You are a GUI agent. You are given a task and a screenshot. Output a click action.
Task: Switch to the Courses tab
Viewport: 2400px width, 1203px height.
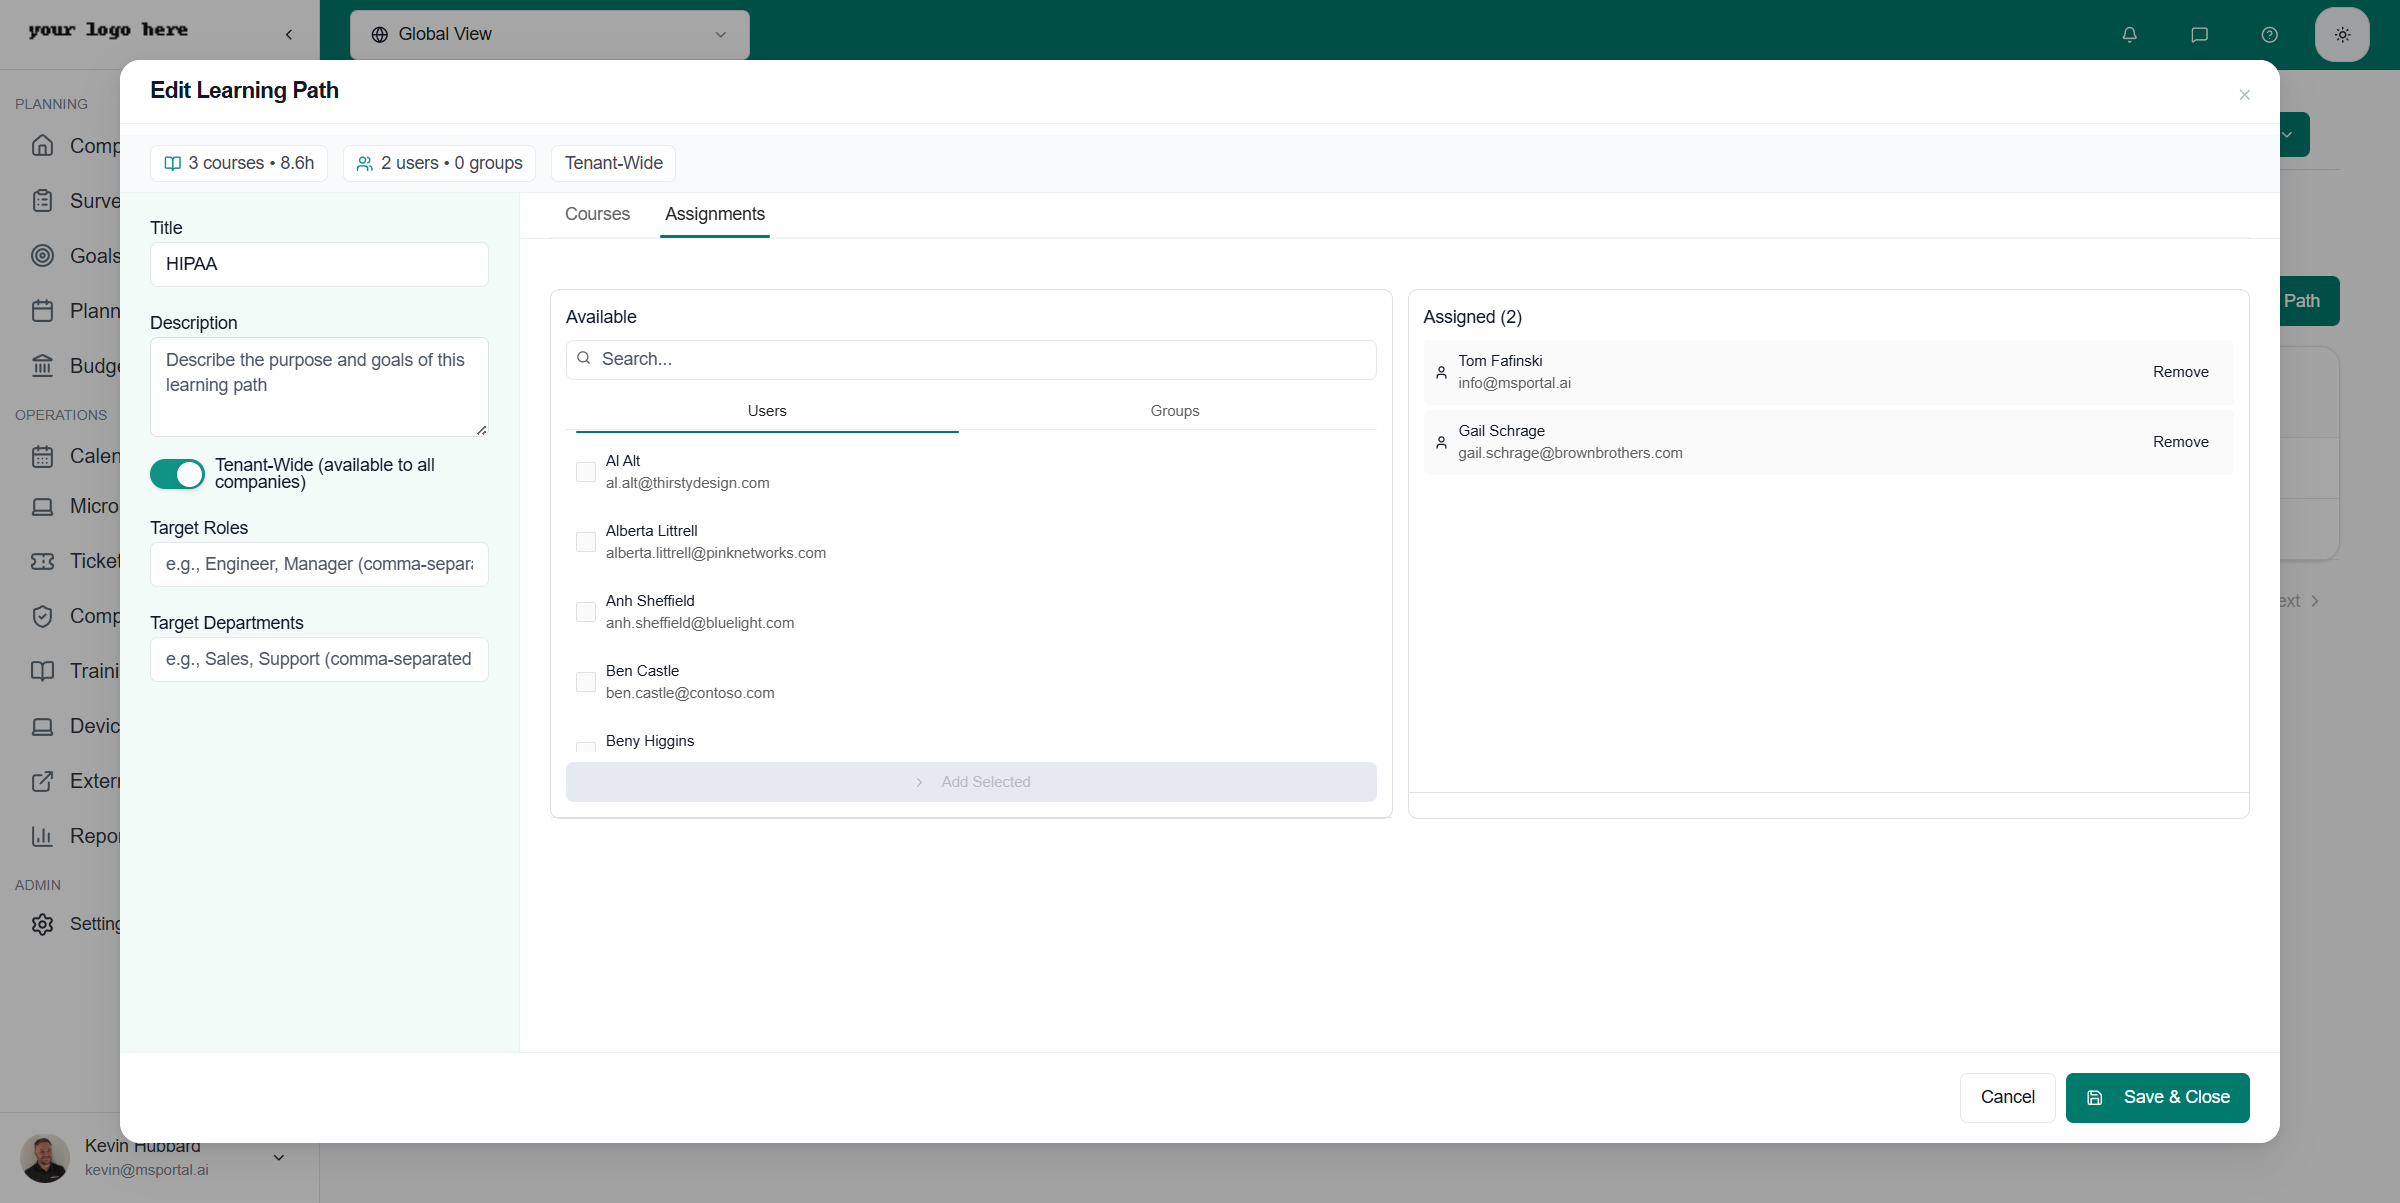pyautogui.click(x=597, y=214)
